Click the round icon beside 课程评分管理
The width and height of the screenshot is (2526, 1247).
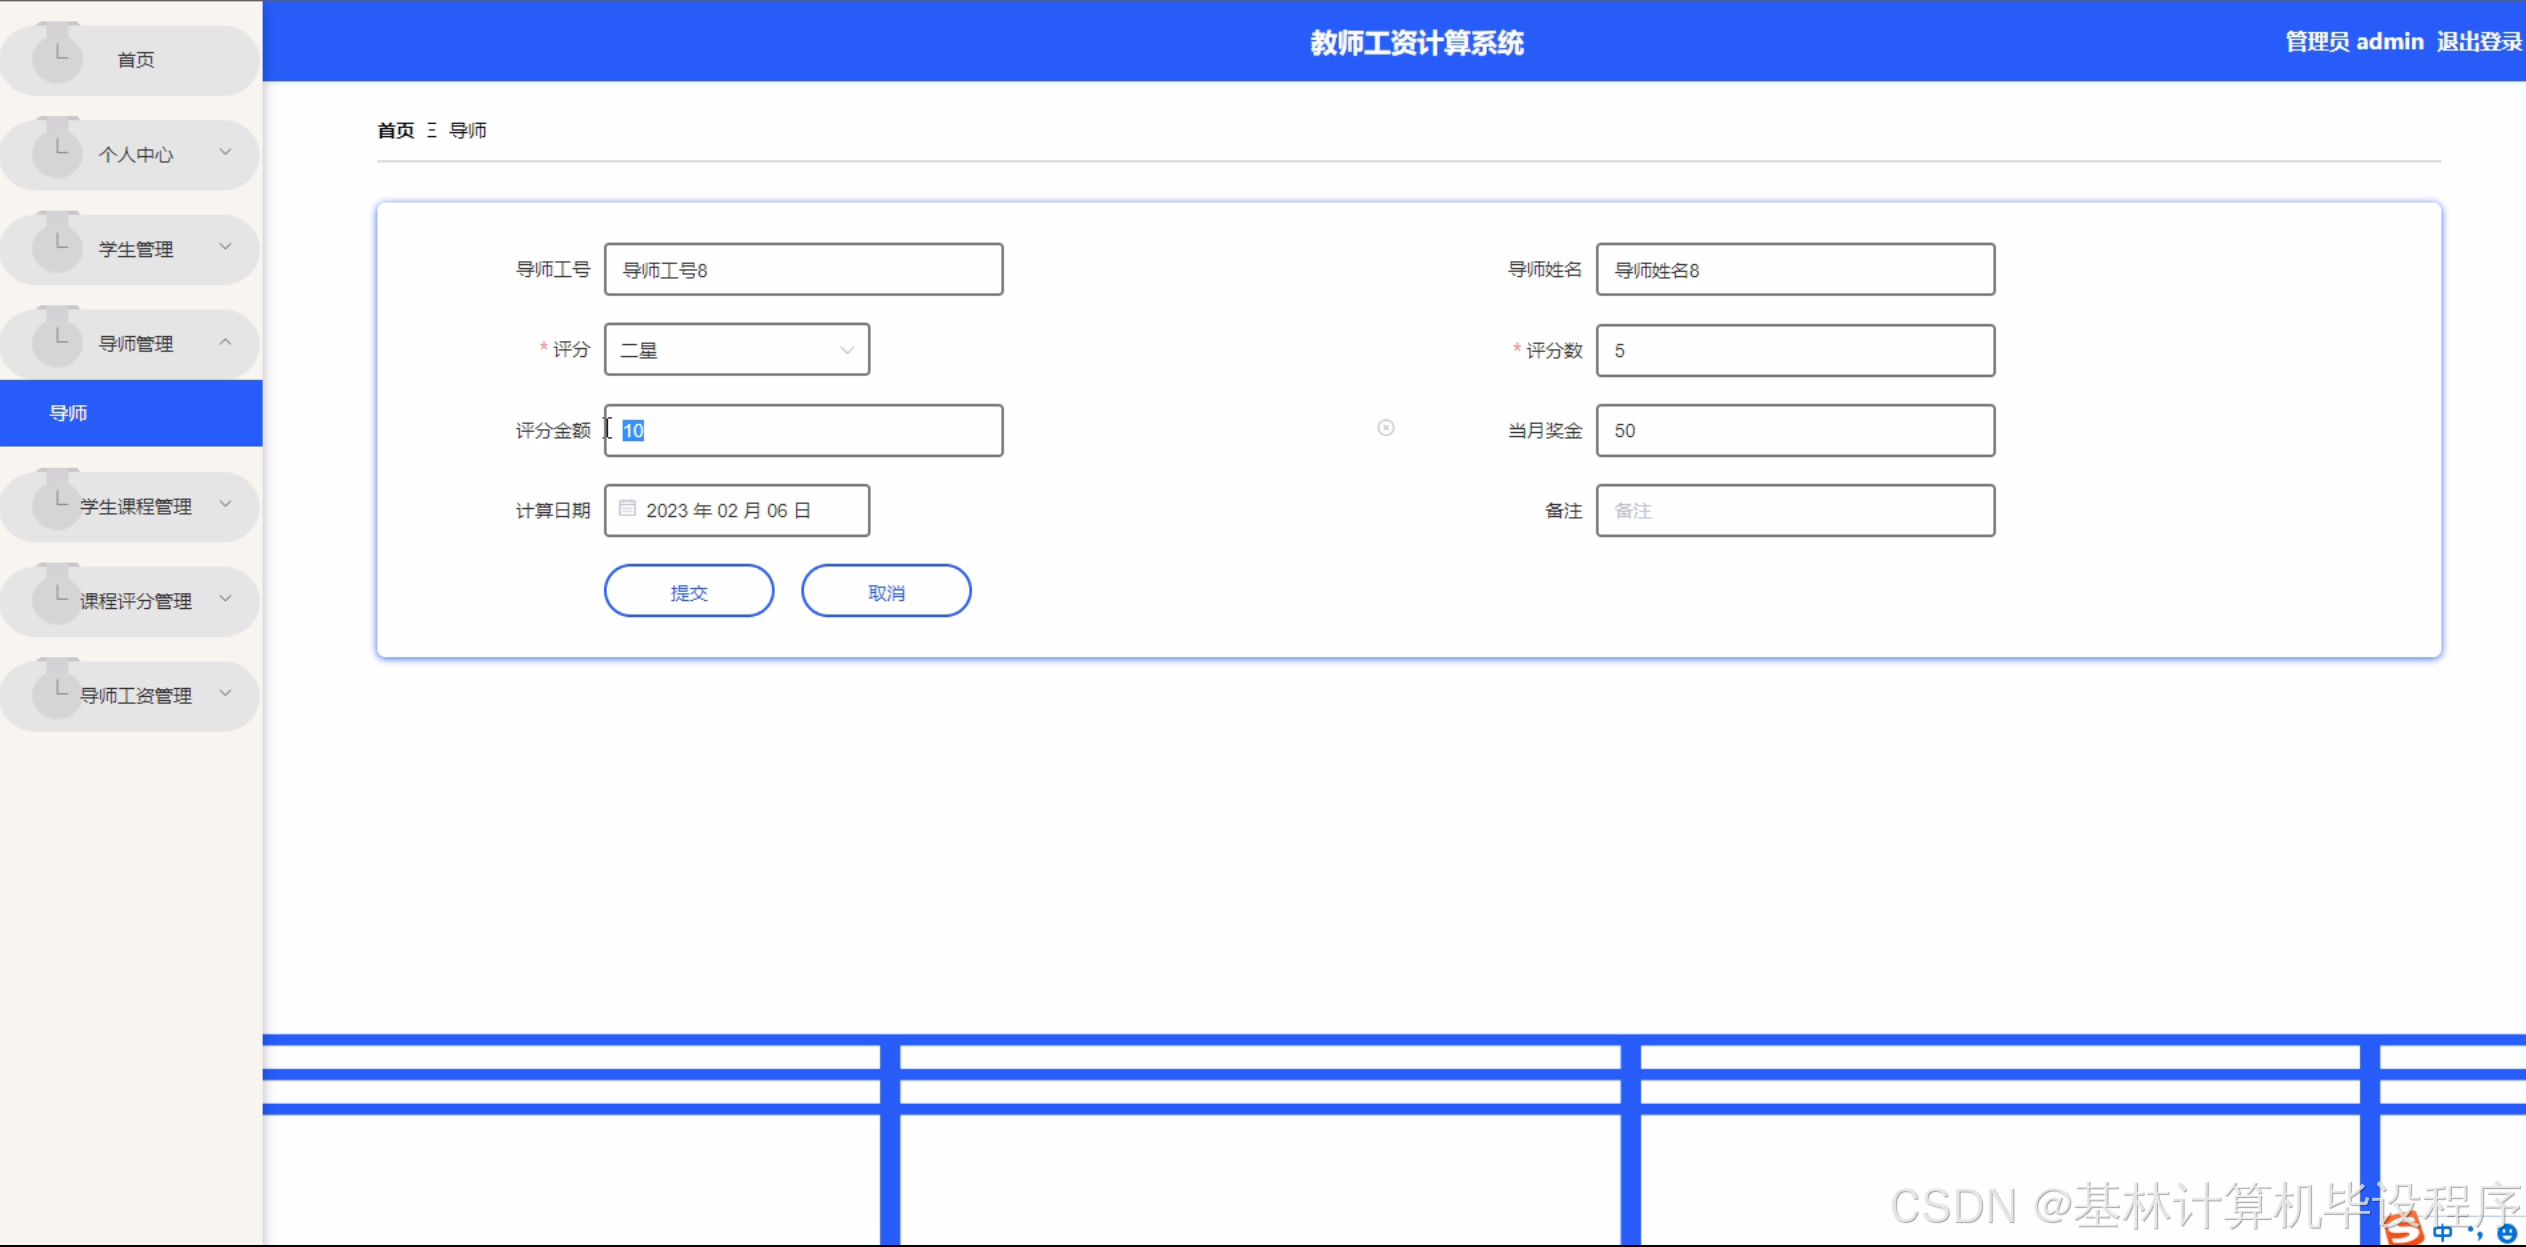(57, 599)
